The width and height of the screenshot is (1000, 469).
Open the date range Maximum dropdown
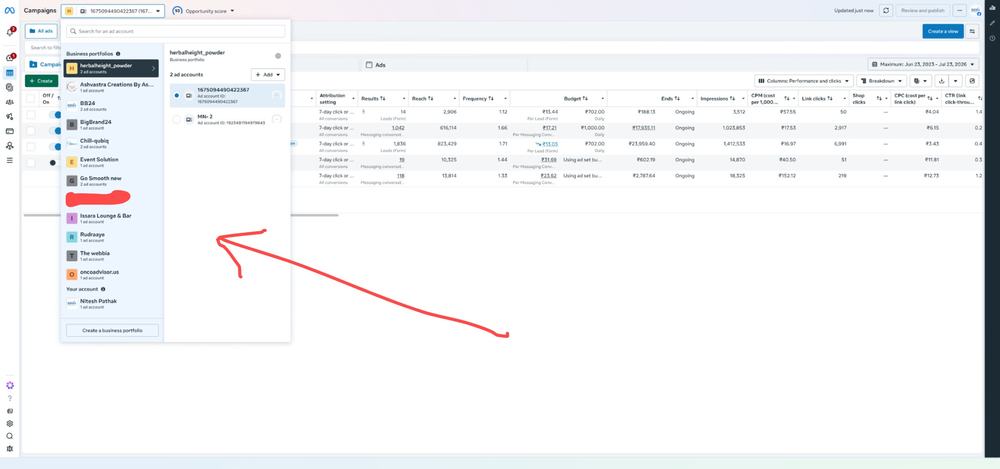(923, 64)
